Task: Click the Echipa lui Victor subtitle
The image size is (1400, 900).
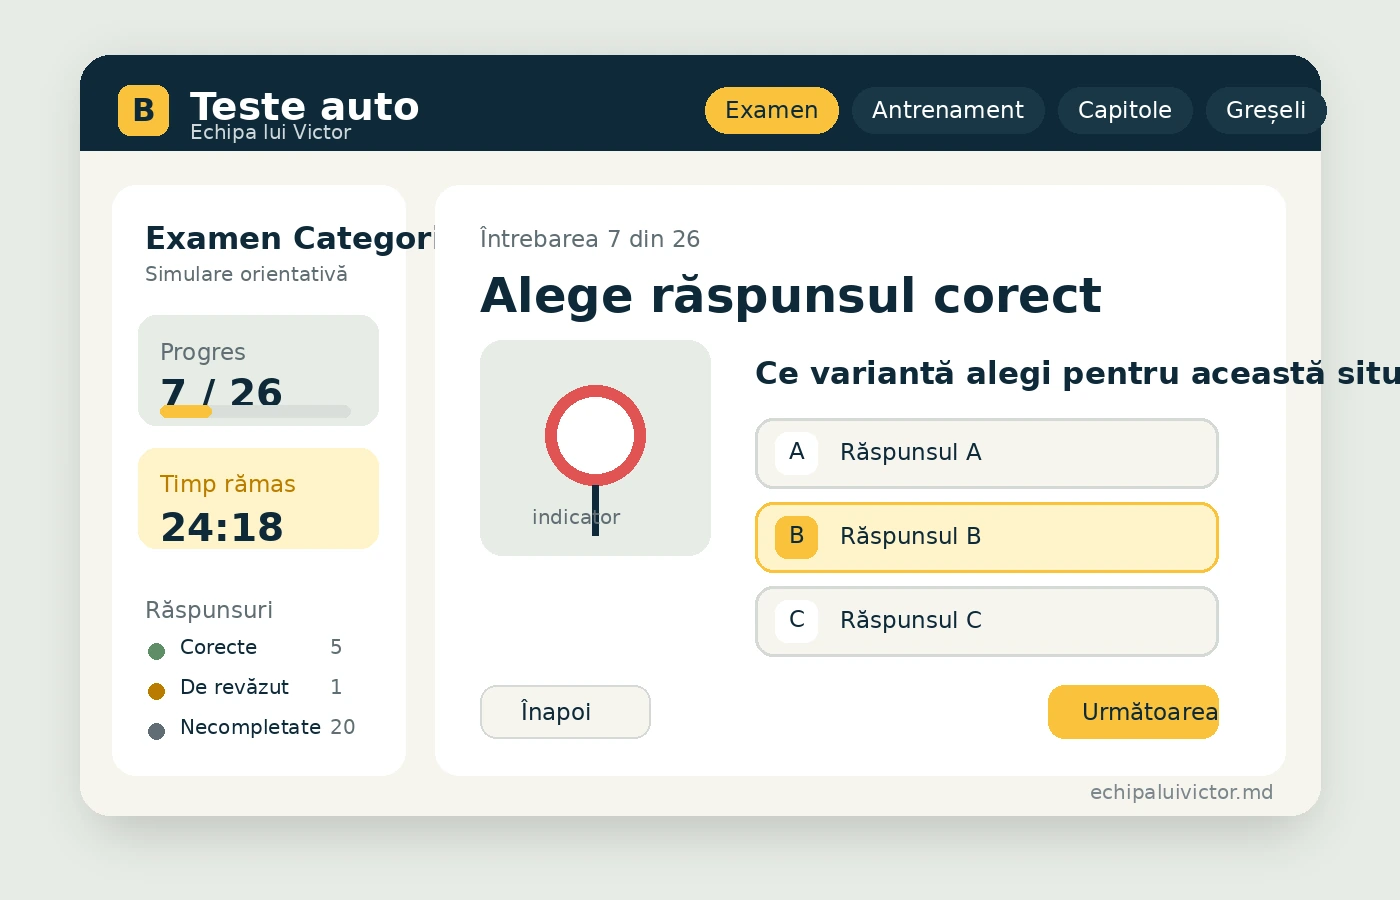Action: click(x=271, y=133)
